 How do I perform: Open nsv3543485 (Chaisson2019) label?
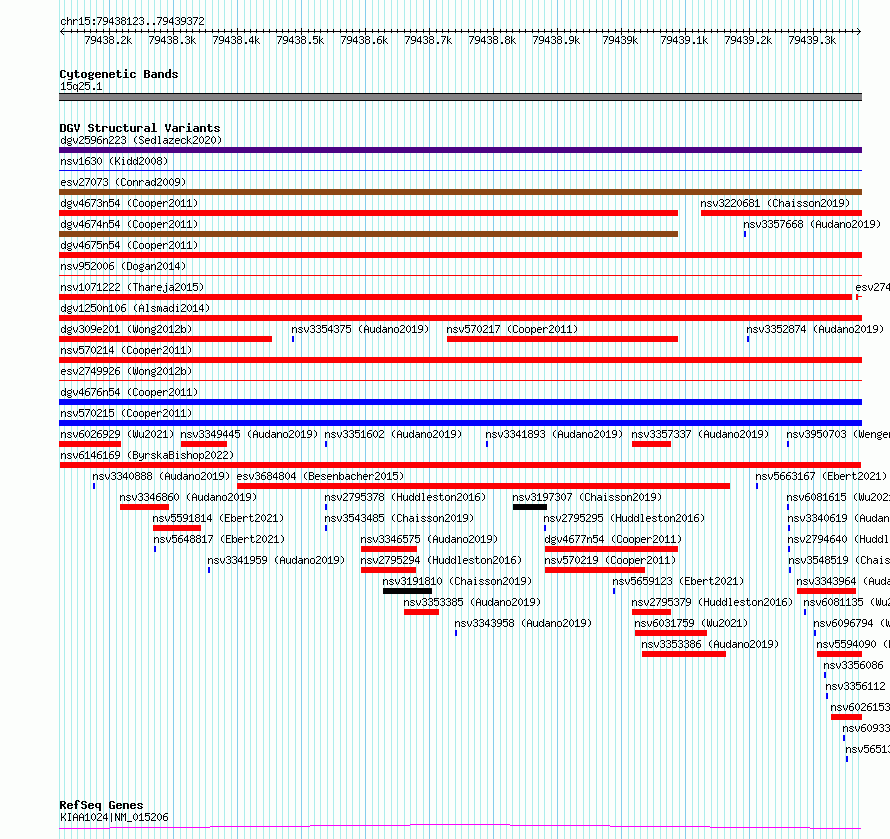click(399, 518)
